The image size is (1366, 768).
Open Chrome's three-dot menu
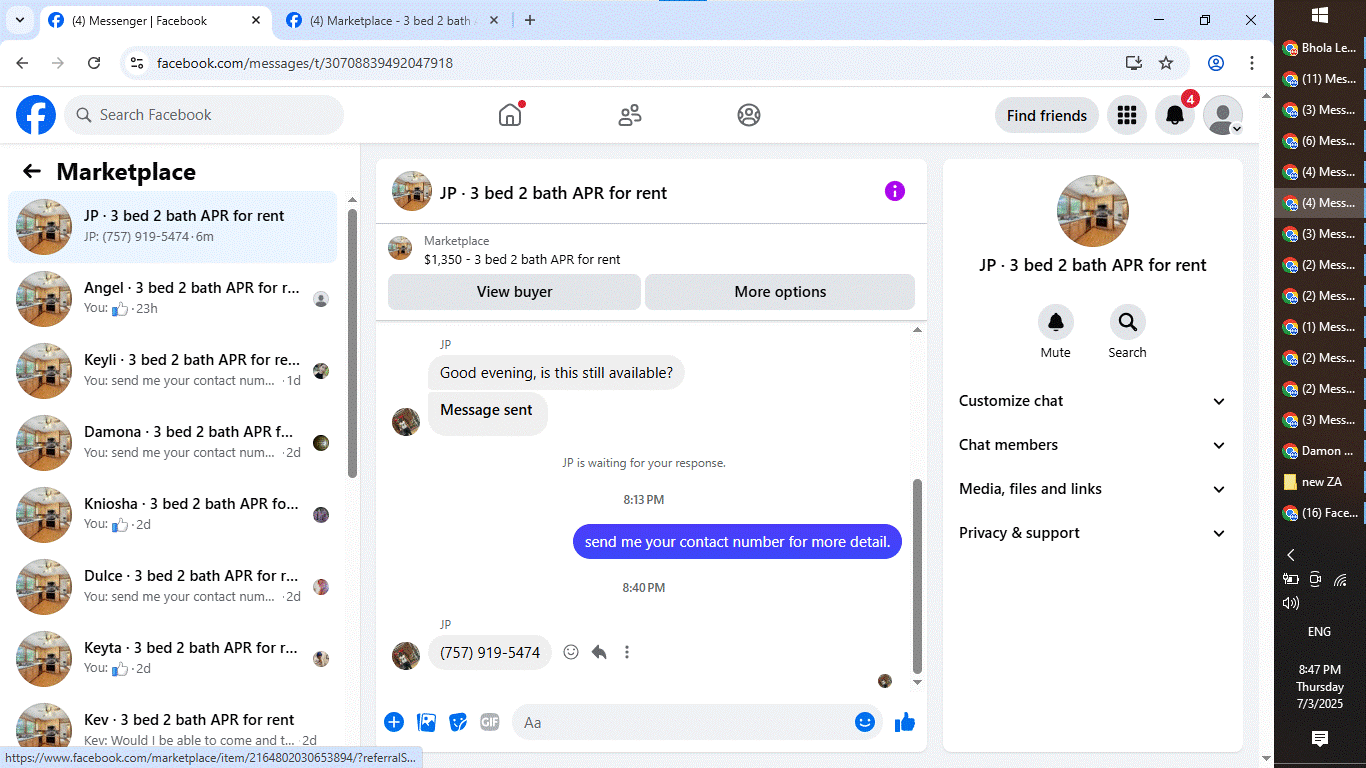[1252, 63]
